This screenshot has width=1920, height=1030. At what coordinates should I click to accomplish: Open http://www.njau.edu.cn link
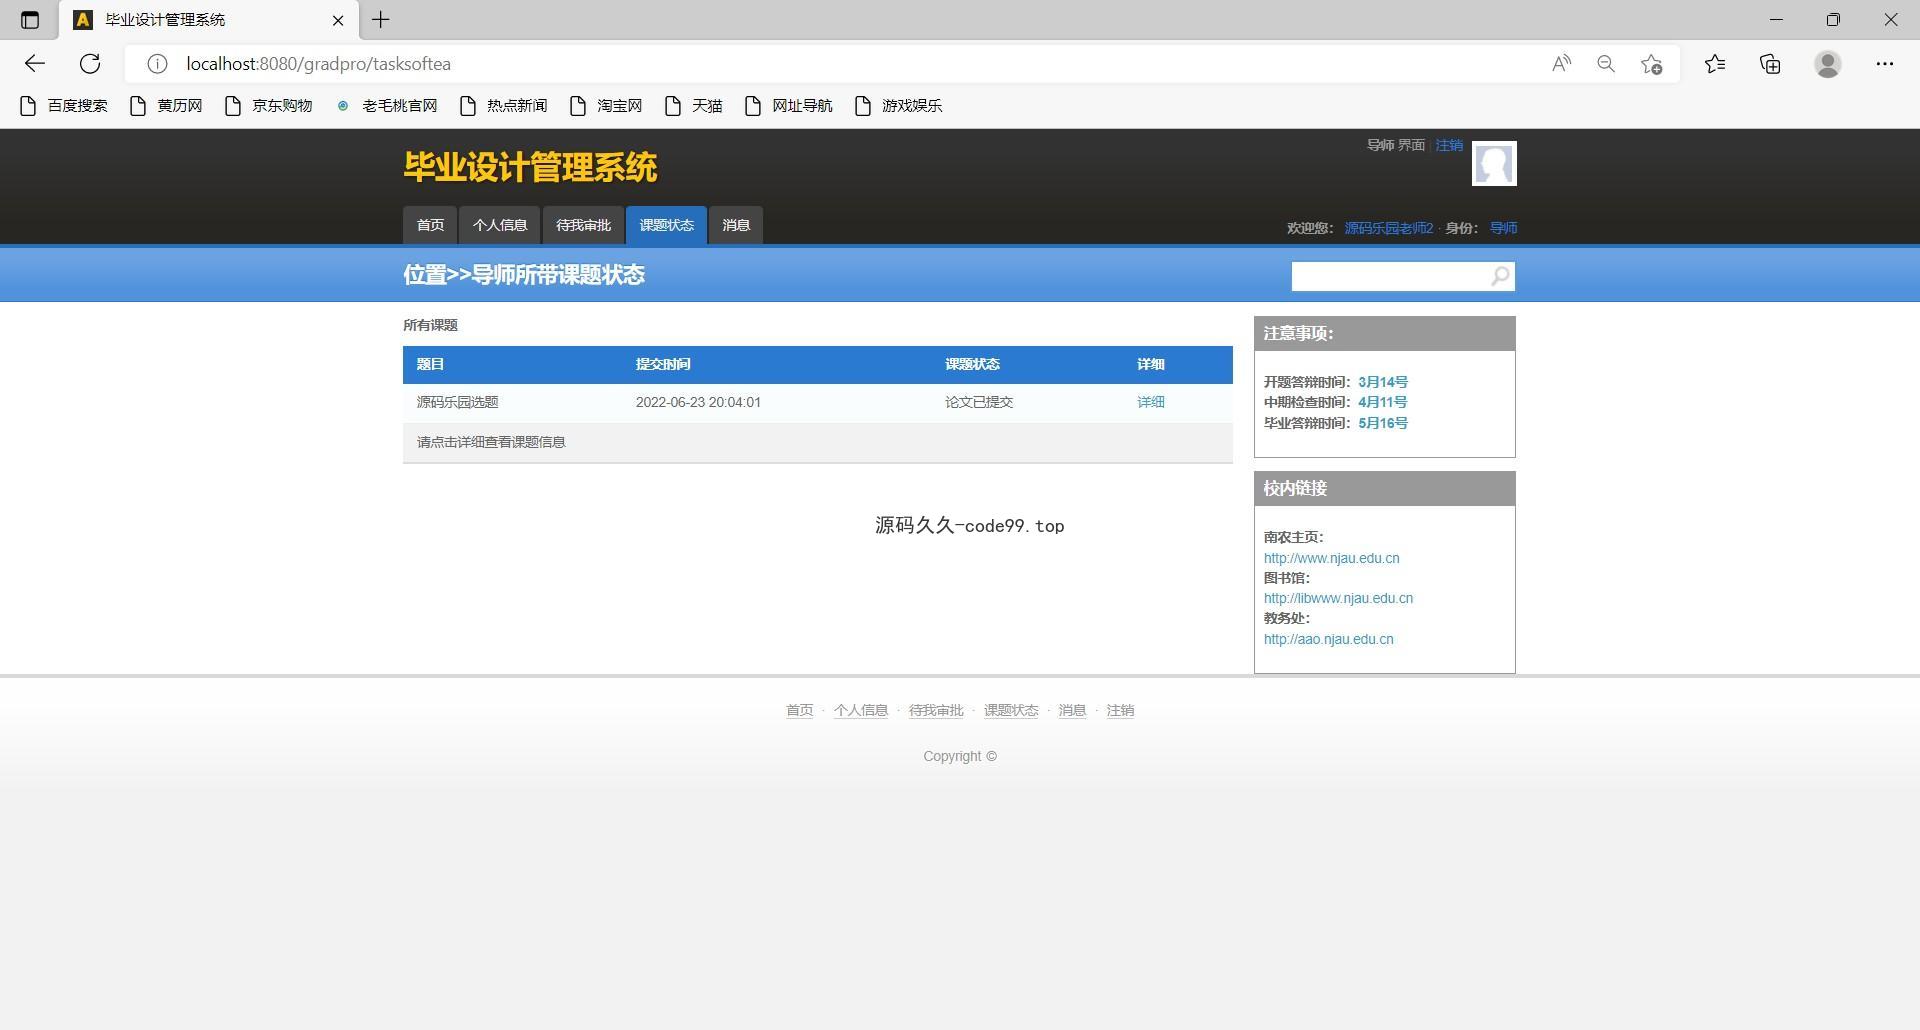[x=1331, y=558]
